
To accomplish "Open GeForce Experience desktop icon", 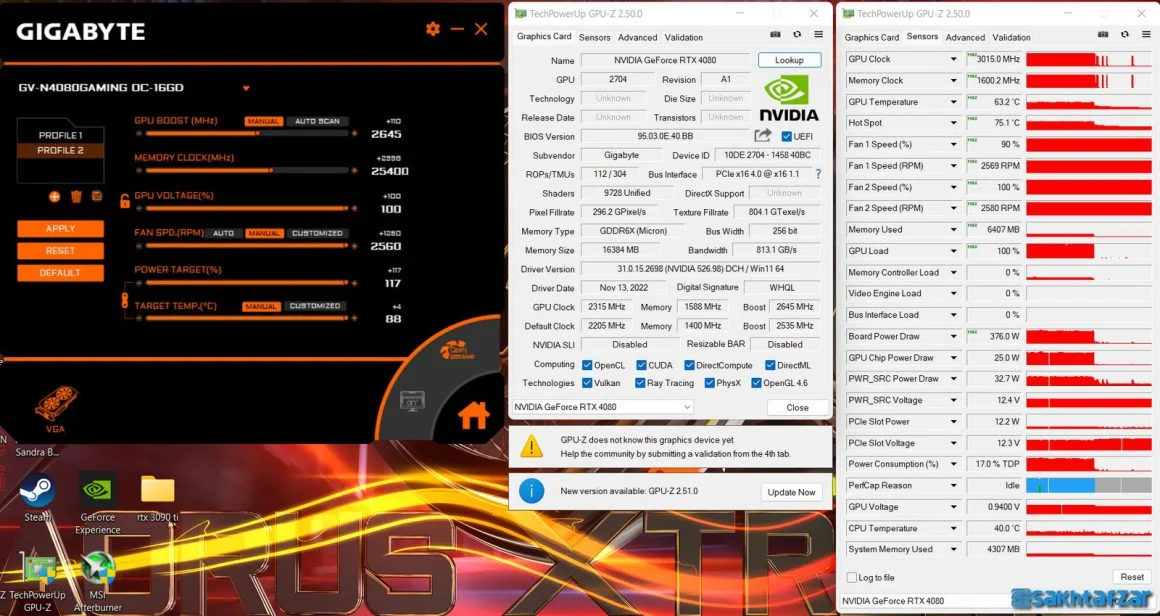I will pos(98,503).
